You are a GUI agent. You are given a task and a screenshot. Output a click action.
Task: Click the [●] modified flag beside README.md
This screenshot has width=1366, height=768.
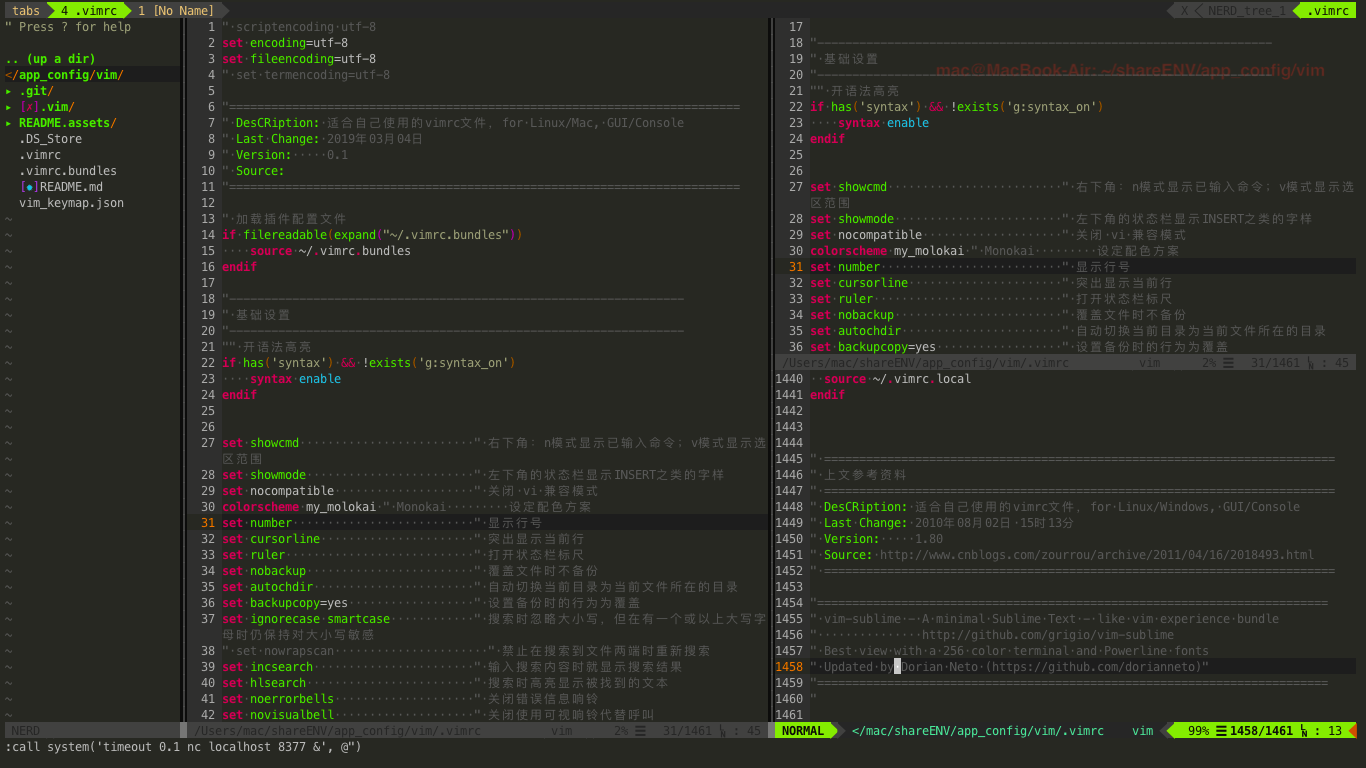[29, 187]
